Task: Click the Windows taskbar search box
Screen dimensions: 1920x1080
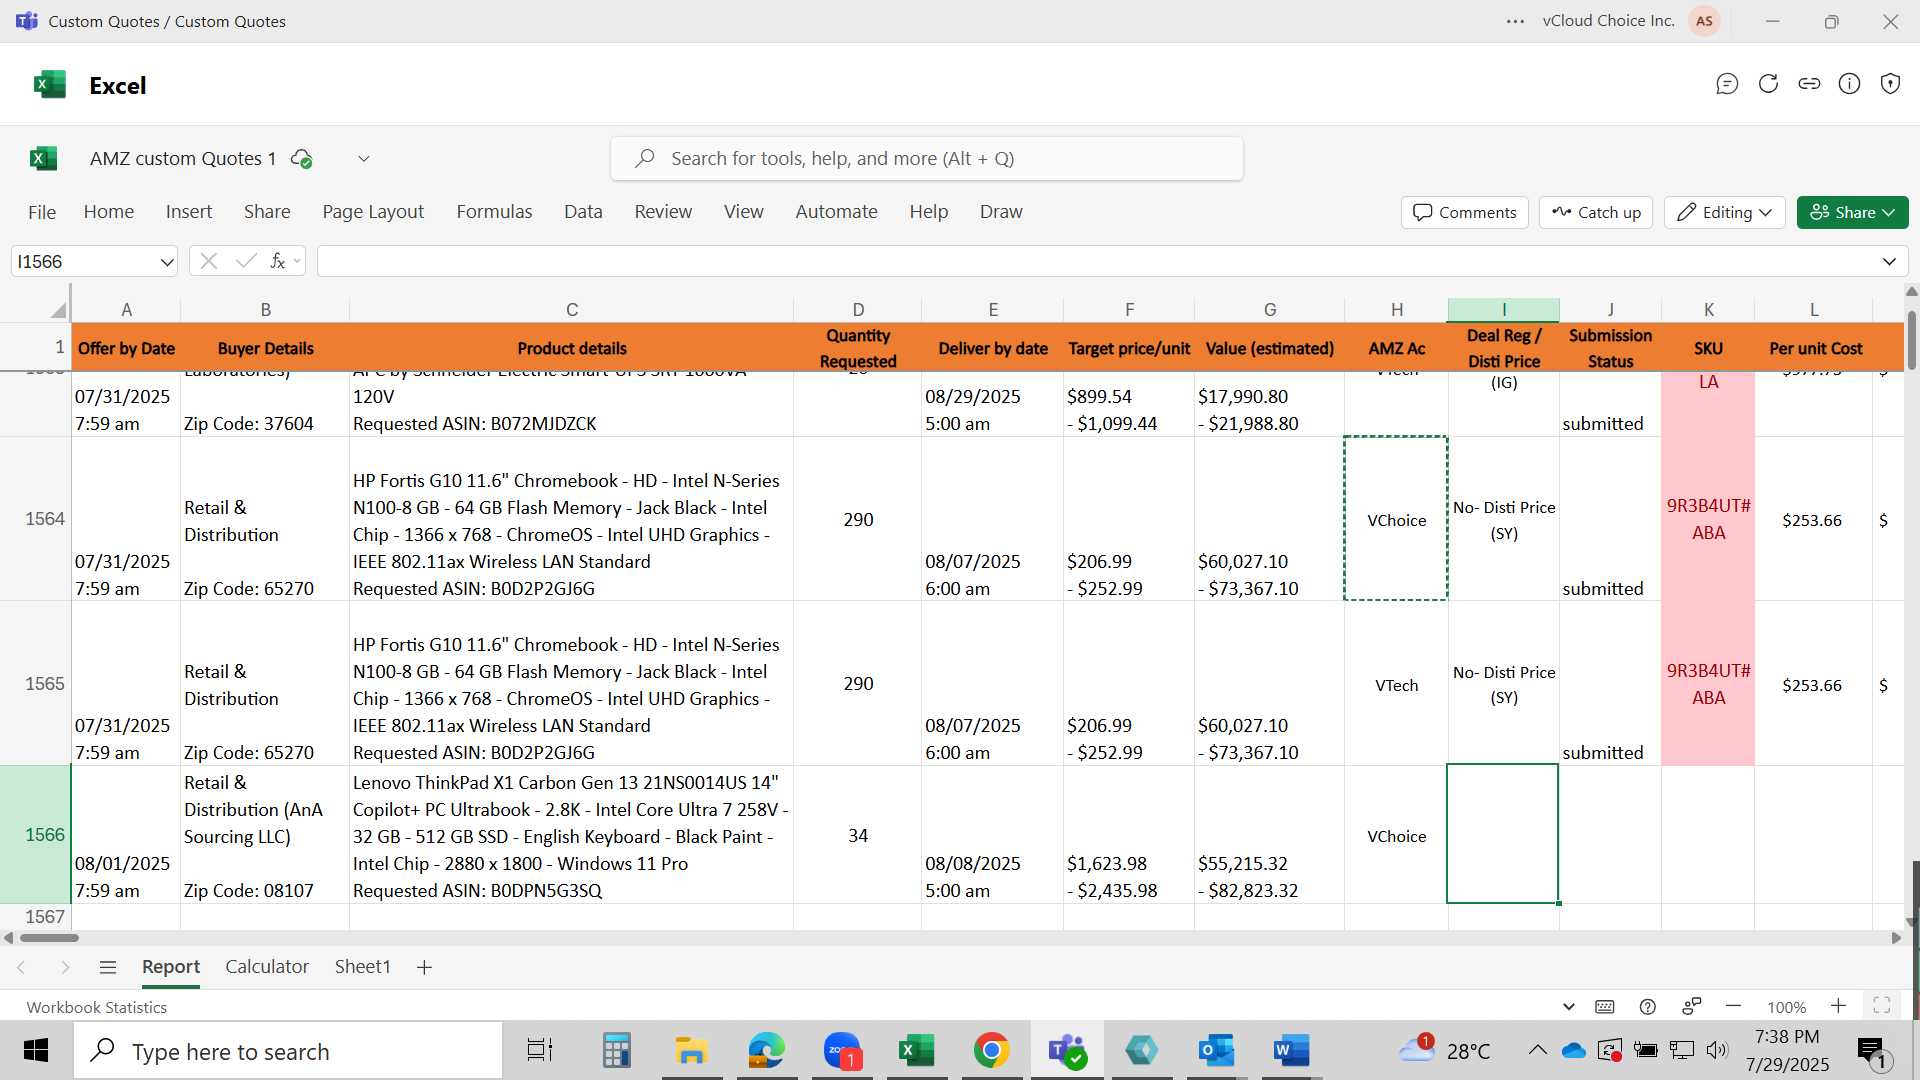Action: pyautogui.click(x=288, y=1051)
